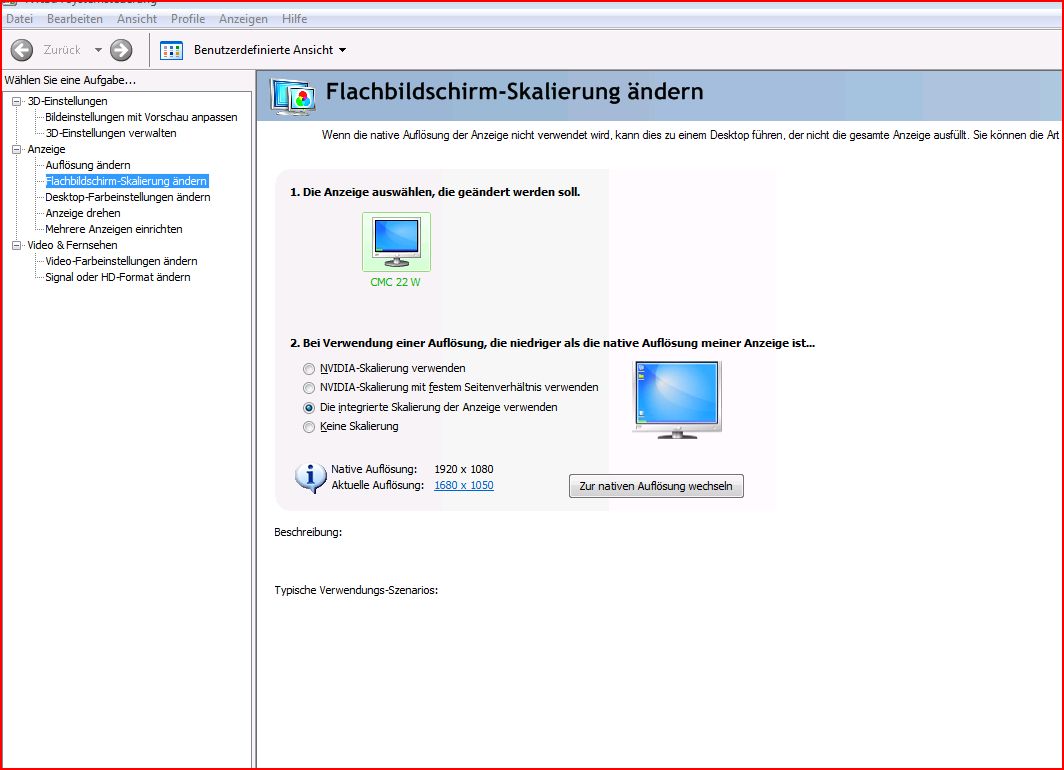This screenshot has height=770, width=1064.
Task: Select NVIDIA-Skalierung mit festem Seitenverhältnis option
Action: click(x=309, y=388)
